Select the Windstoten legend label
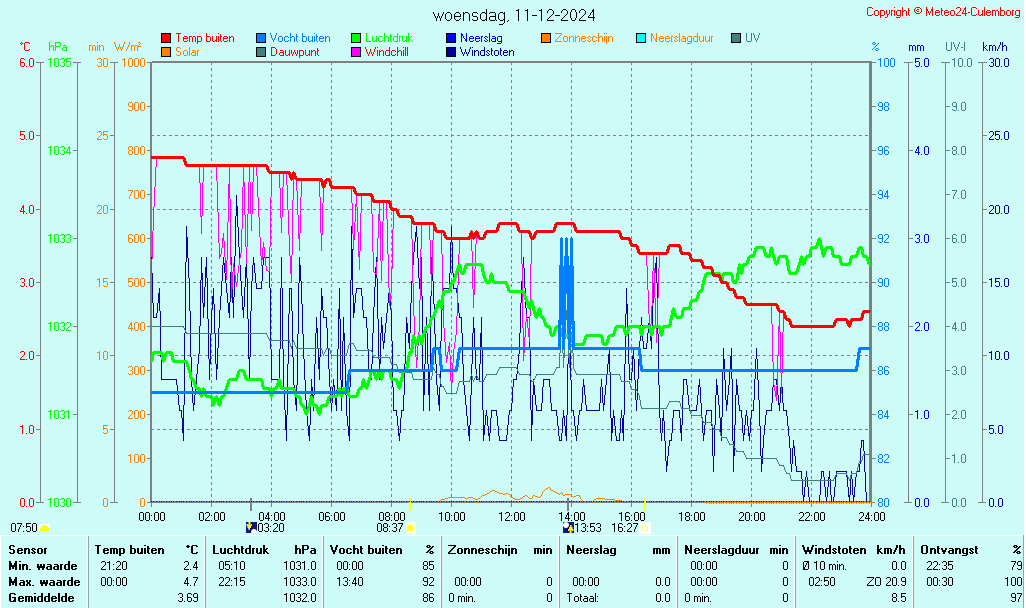 [487, 52]
